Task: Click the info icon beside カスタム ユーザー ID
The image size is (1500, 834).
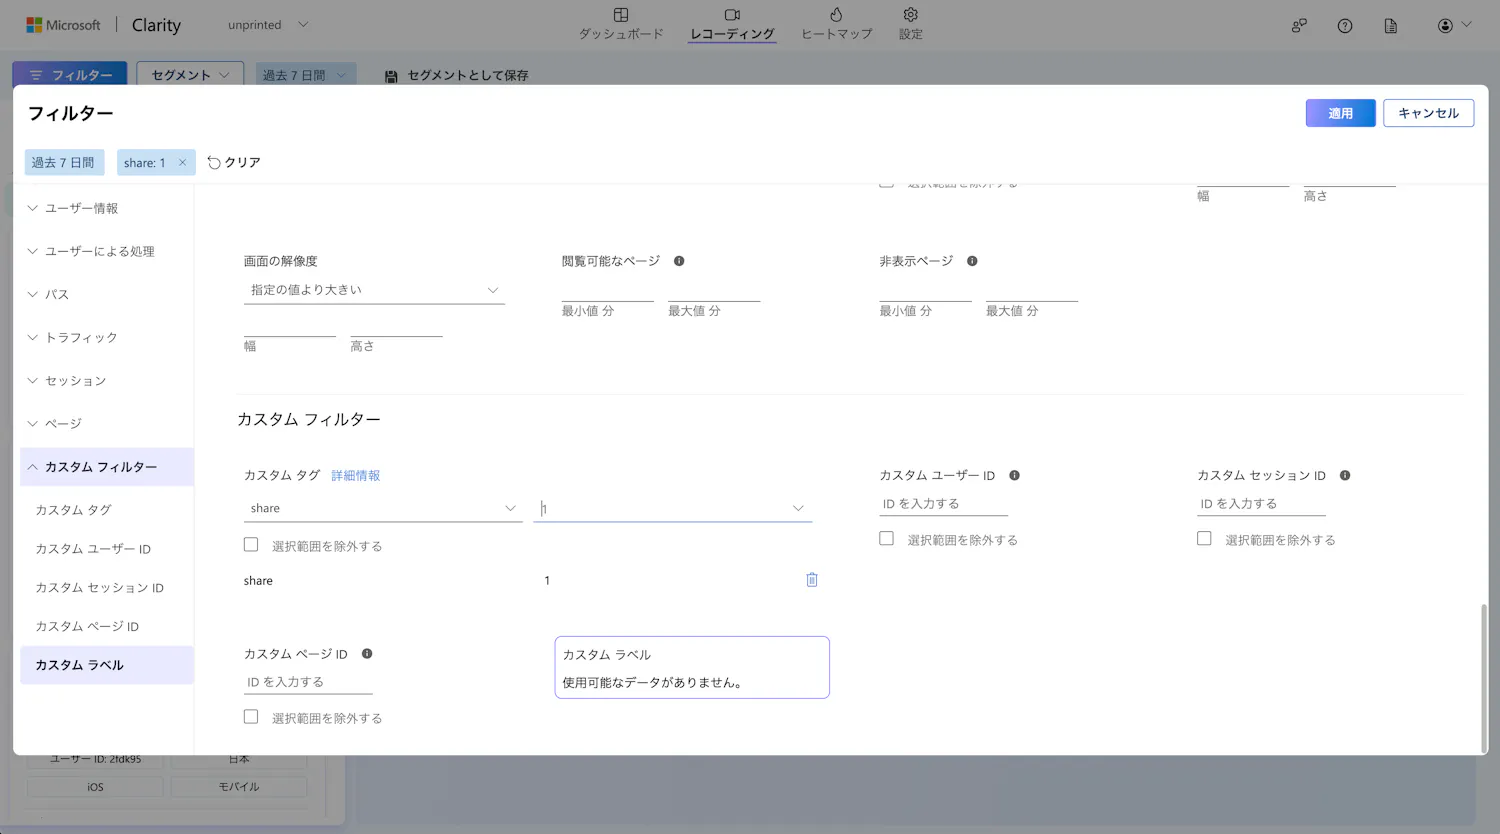Action: coord(1014,476)
